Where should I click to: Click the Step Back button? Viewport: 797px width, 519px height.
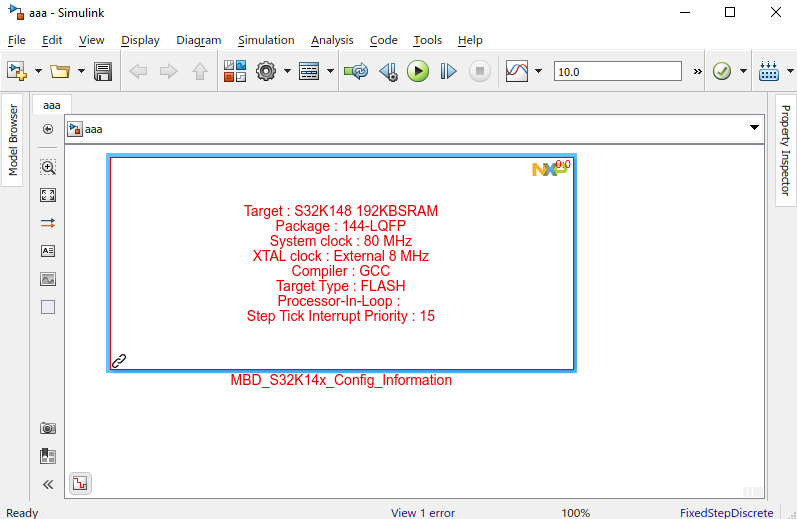pyautogui.click(x=388, y=71)
